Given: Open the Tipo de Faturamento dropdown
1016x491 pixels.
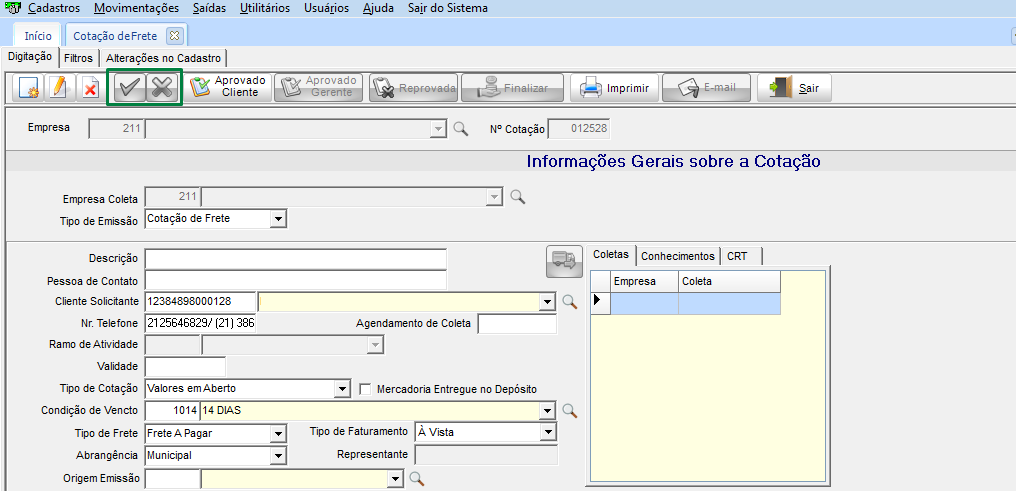Looking at the screenshot, I should coord(547,432).
